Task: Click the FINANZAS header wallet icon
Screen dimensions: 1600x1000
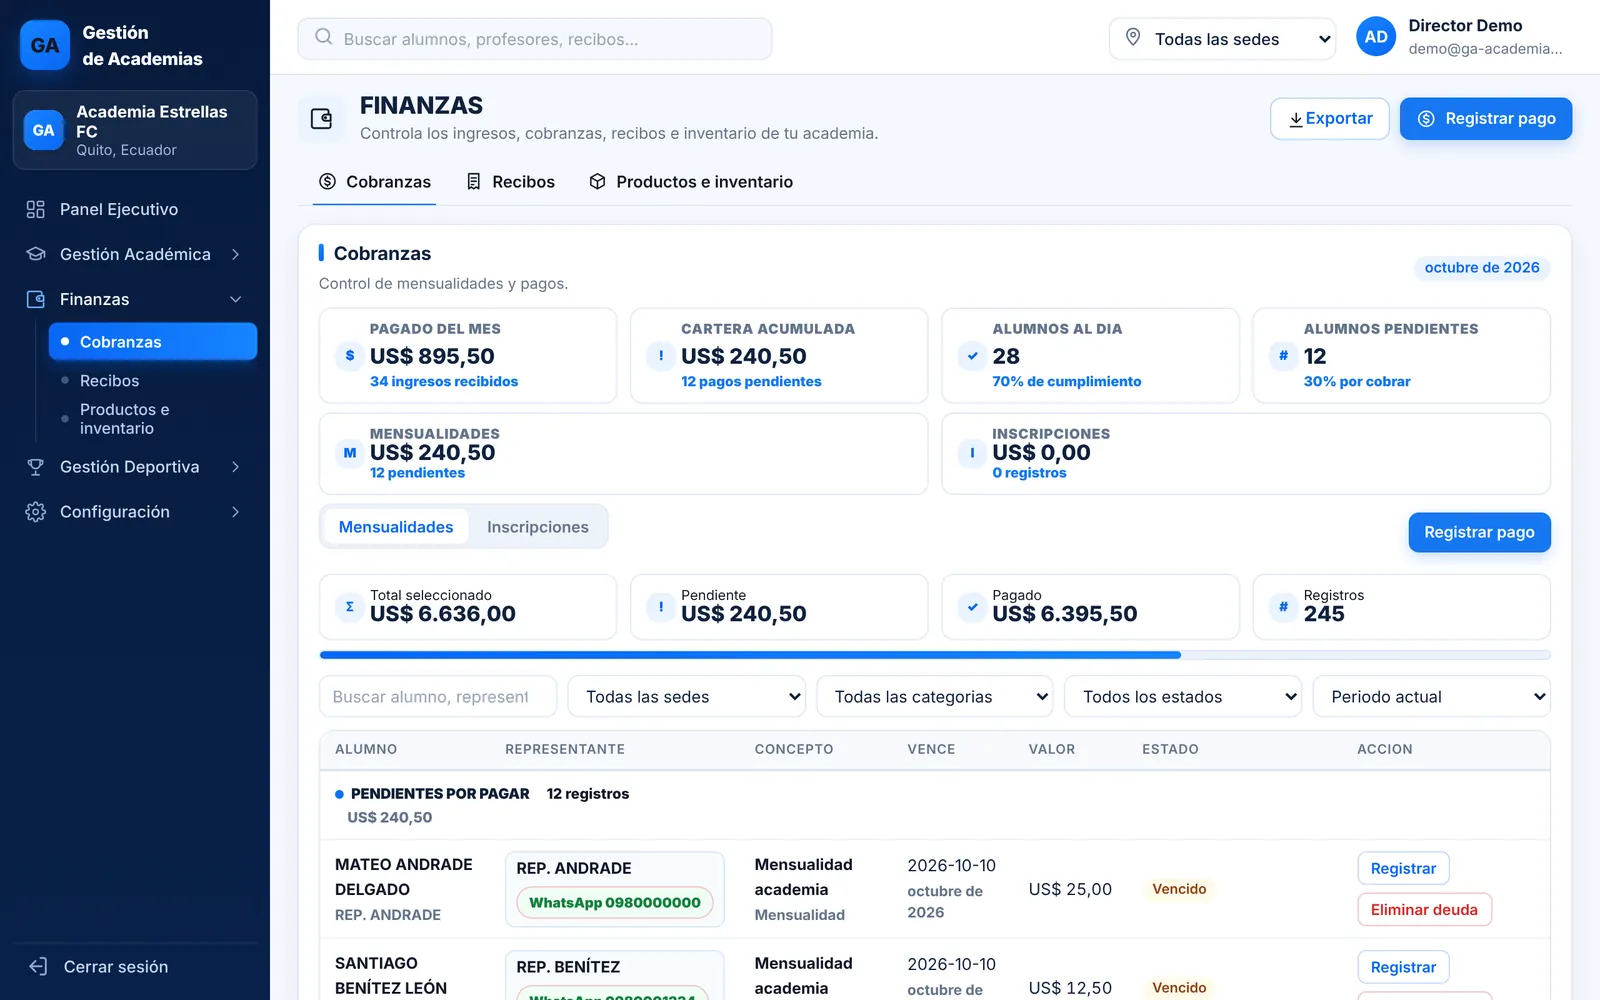Action: 322,119
